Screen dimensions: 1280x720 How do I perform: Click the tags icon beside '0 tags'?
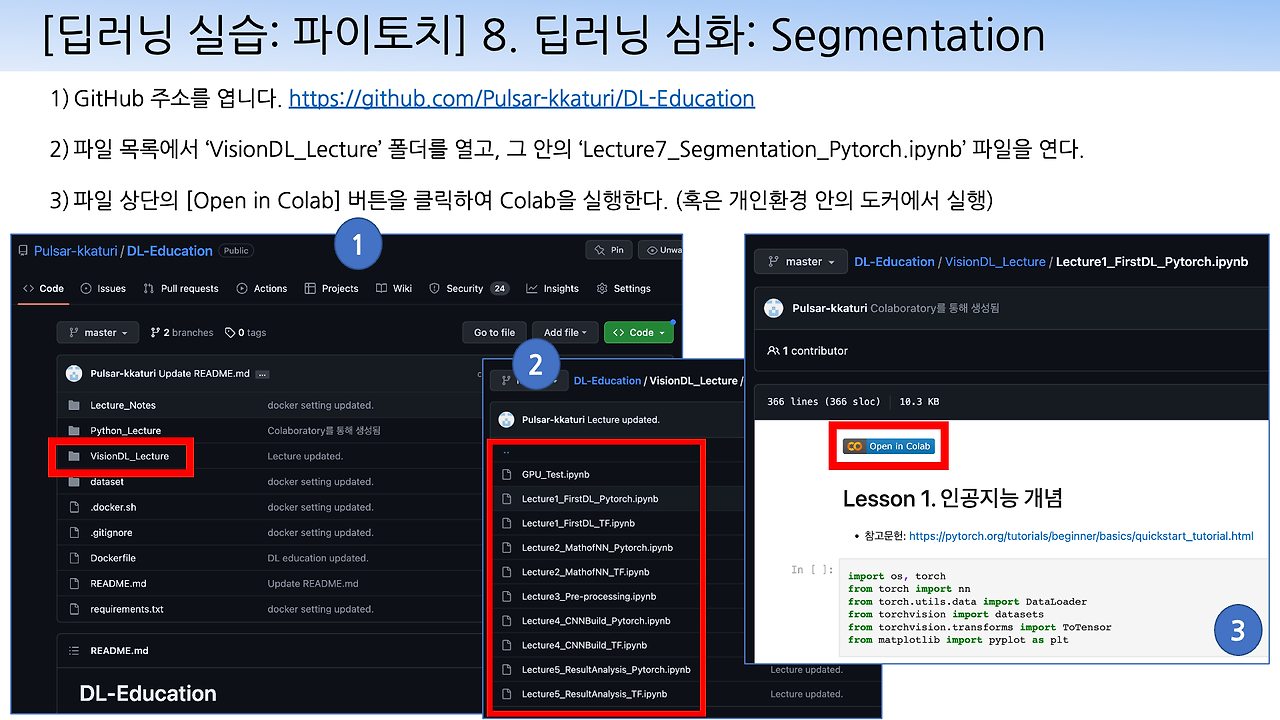(230, 332)
